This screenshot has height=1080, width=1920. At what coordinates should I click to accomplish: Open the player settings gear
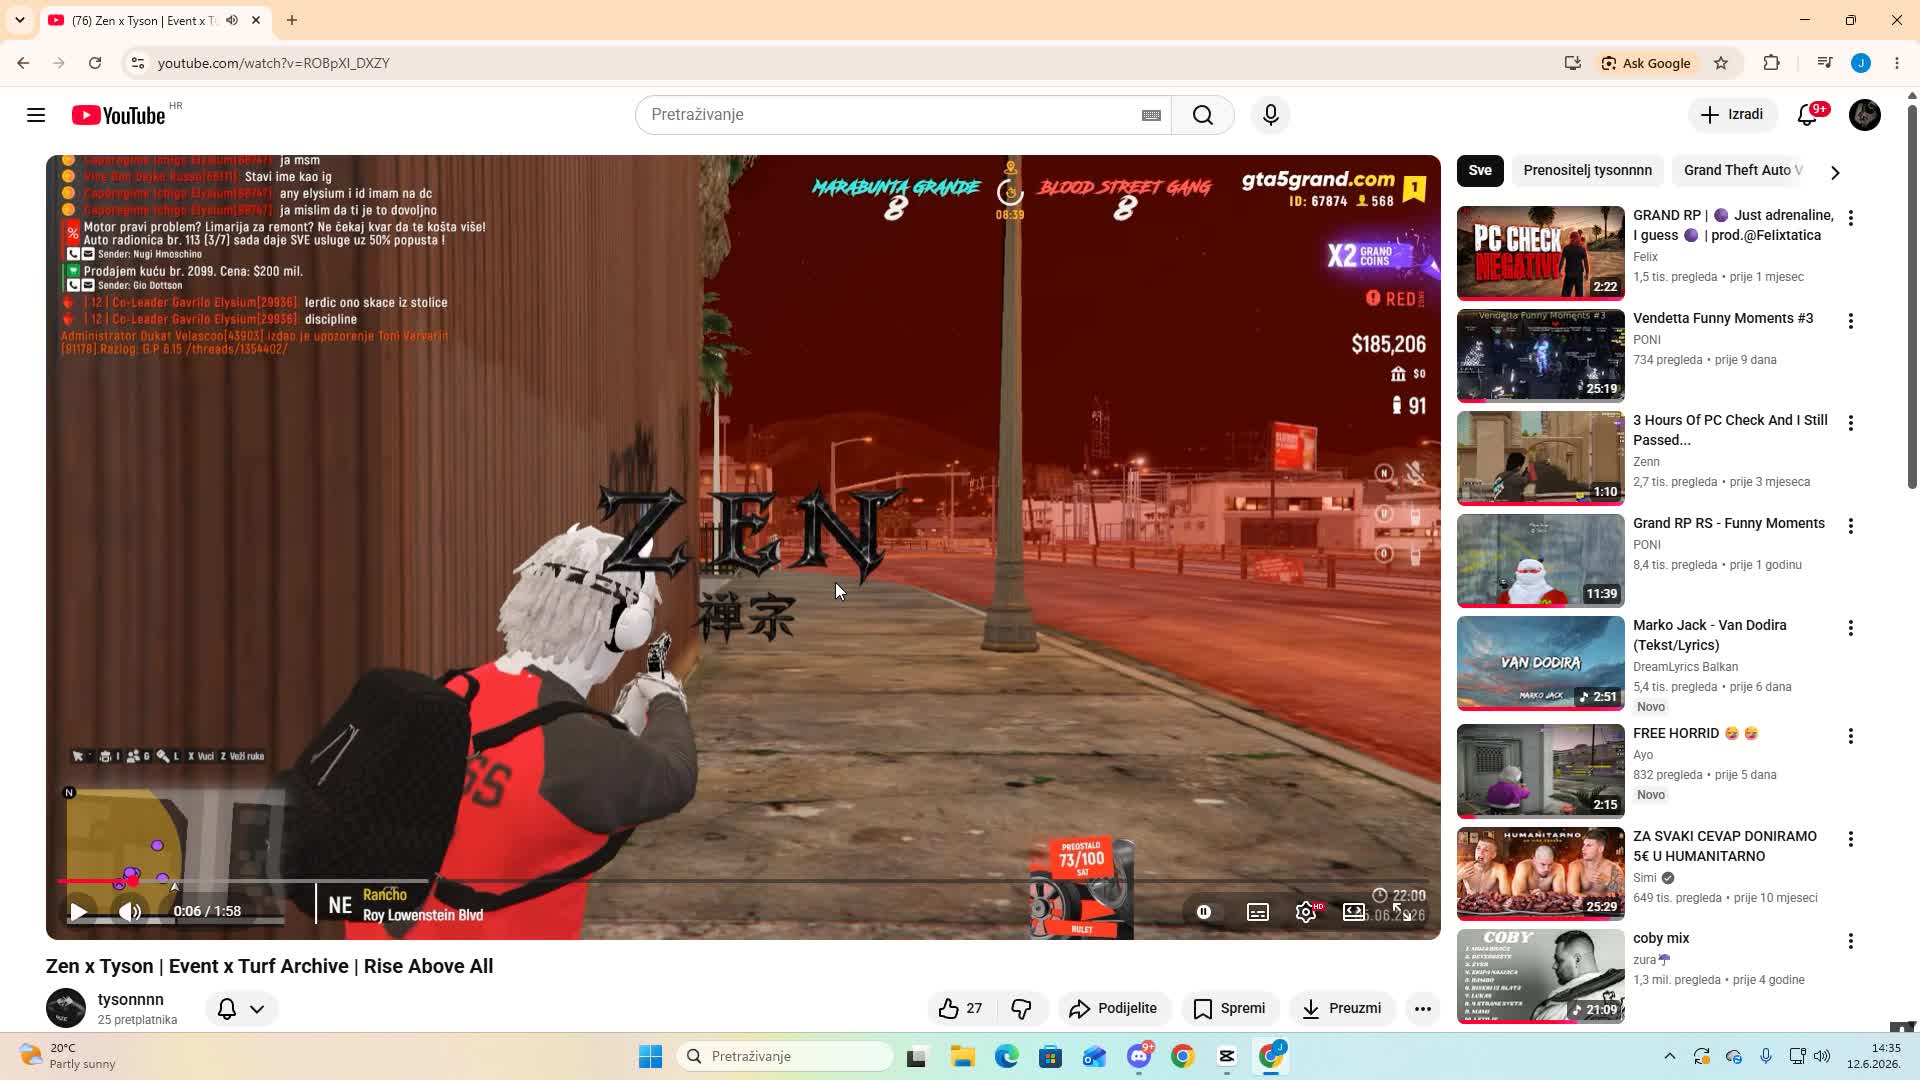coord(1306,911)
